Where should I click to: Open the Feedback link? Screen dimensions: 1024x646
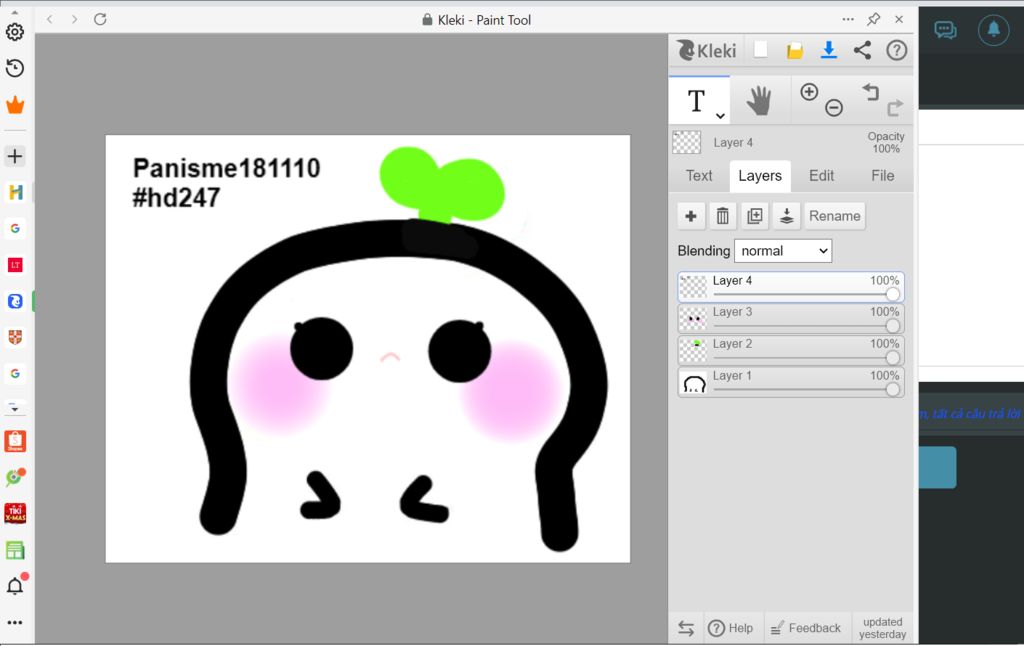806,628
